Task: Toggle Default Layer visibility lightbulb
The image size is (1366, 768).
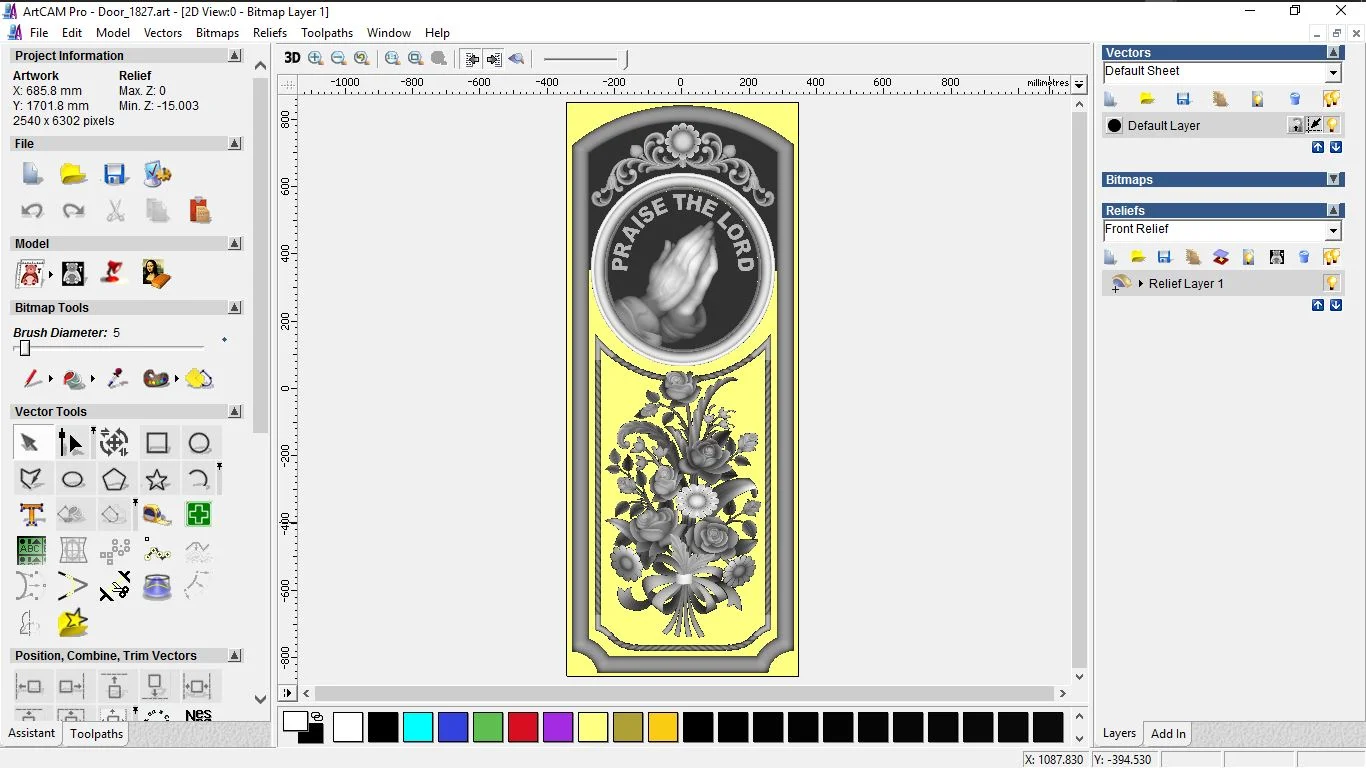Action: (x=1332, y=125)
